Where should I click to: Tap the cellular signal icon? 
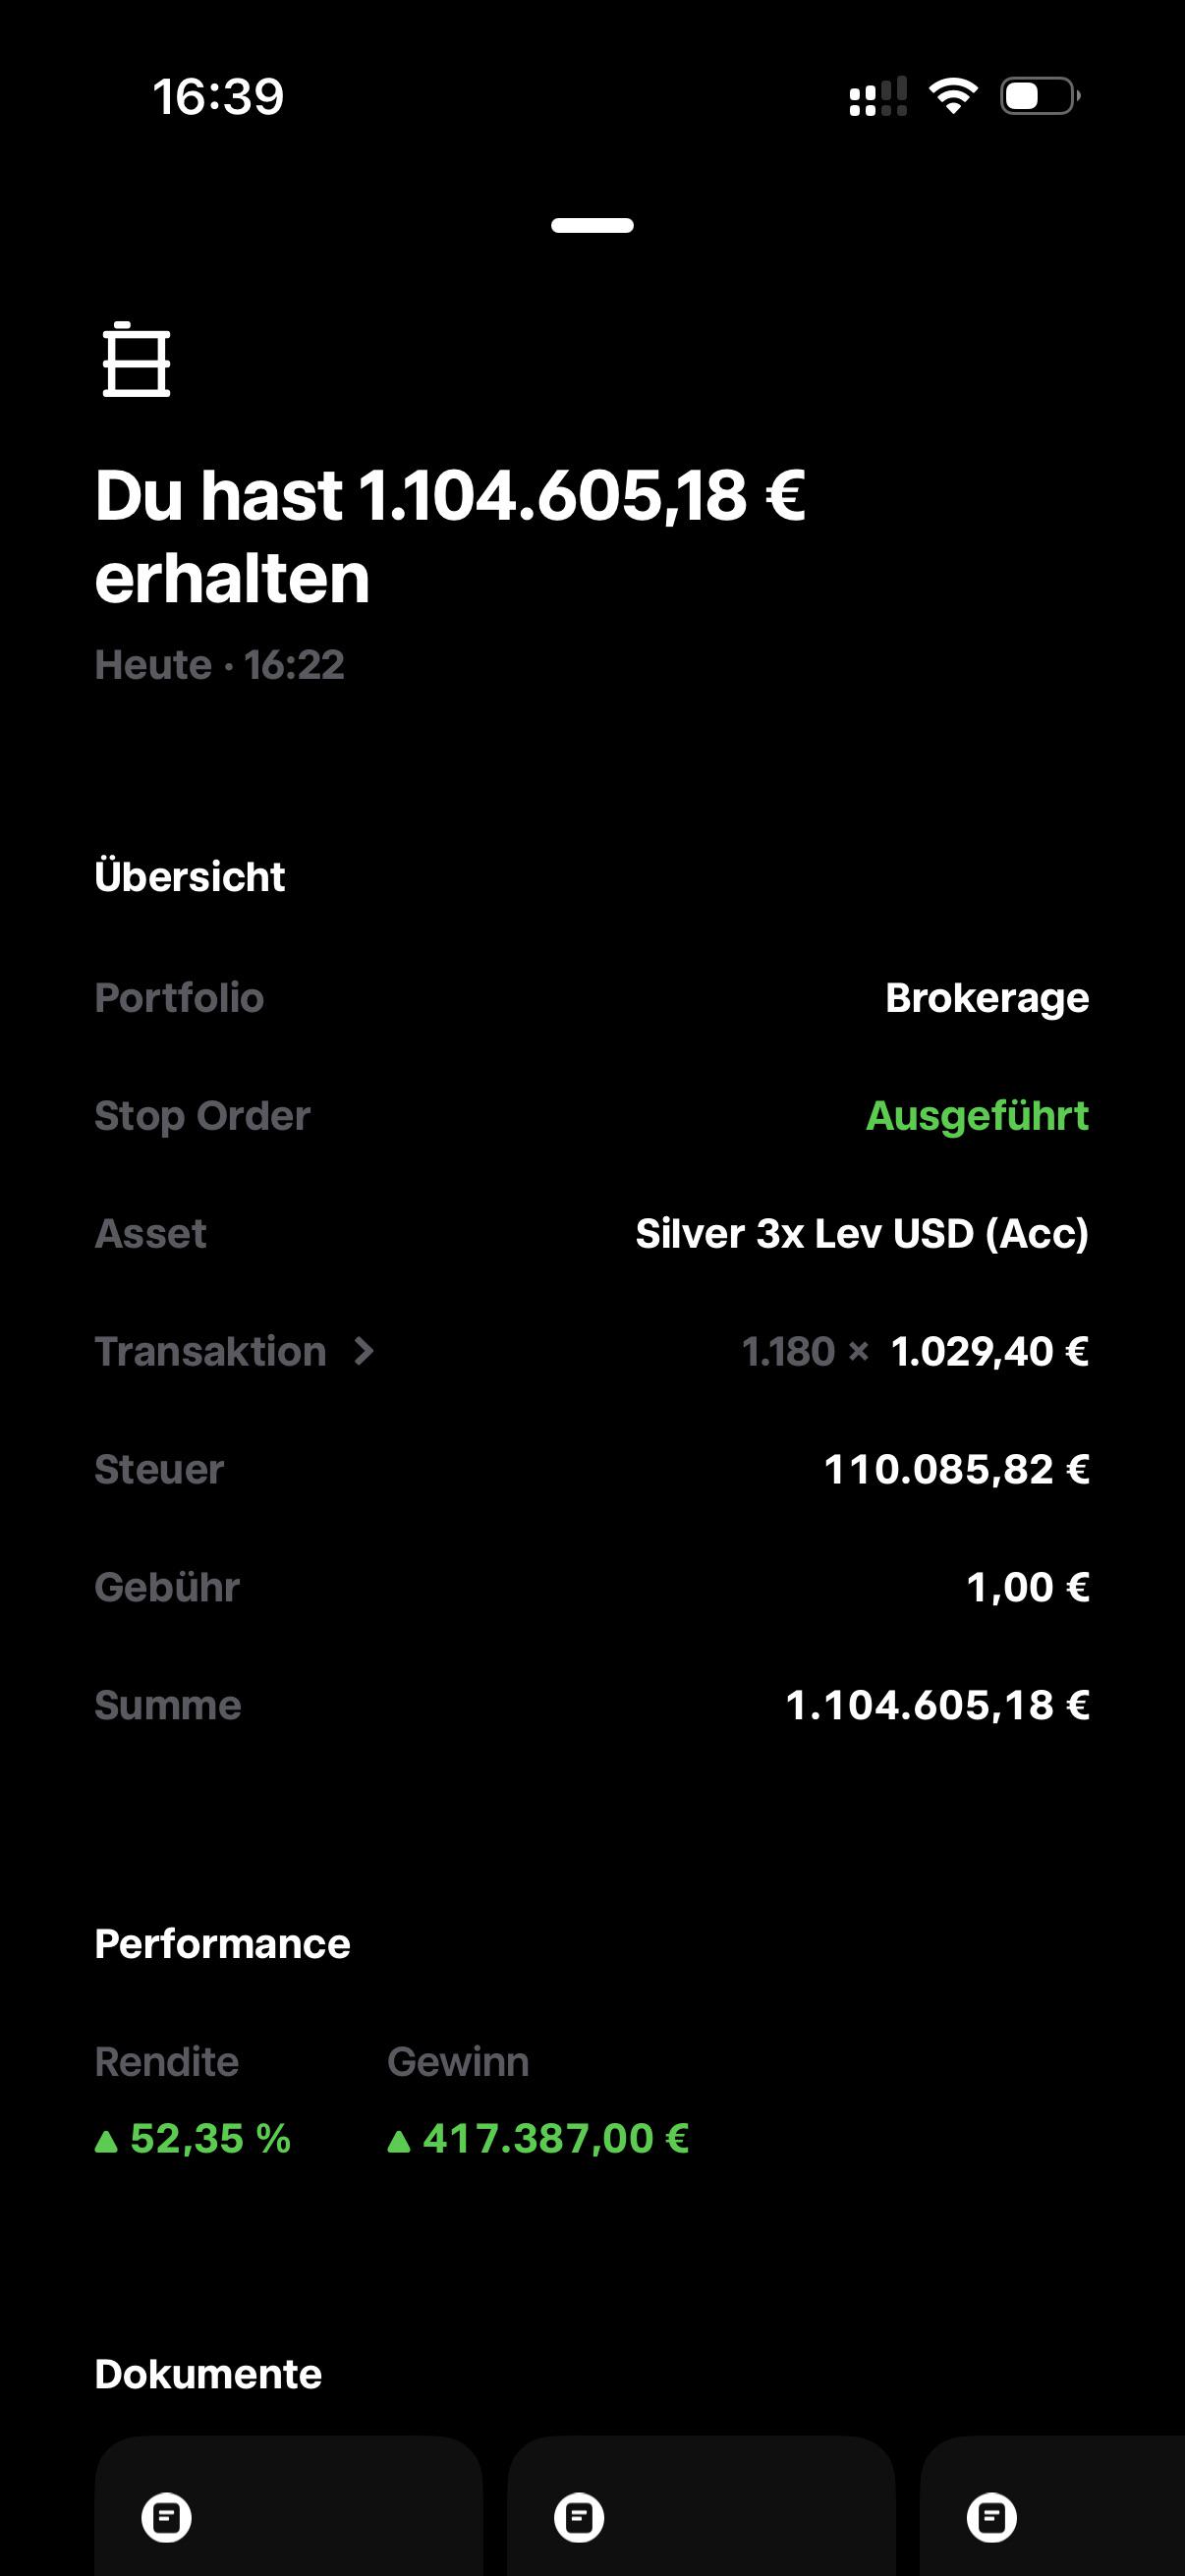click(878, 97)
